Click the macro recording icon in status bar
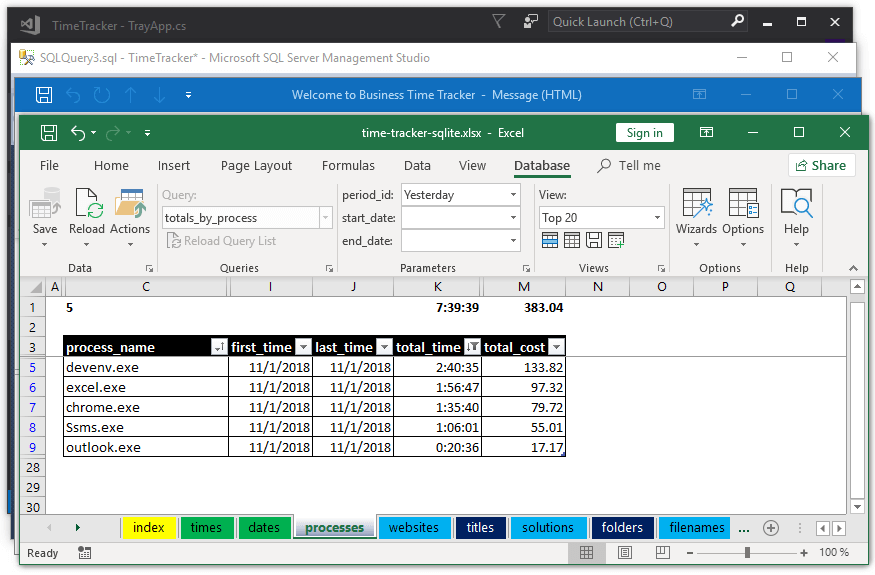This screenshot has width=875, height=575. coord(84,553)
